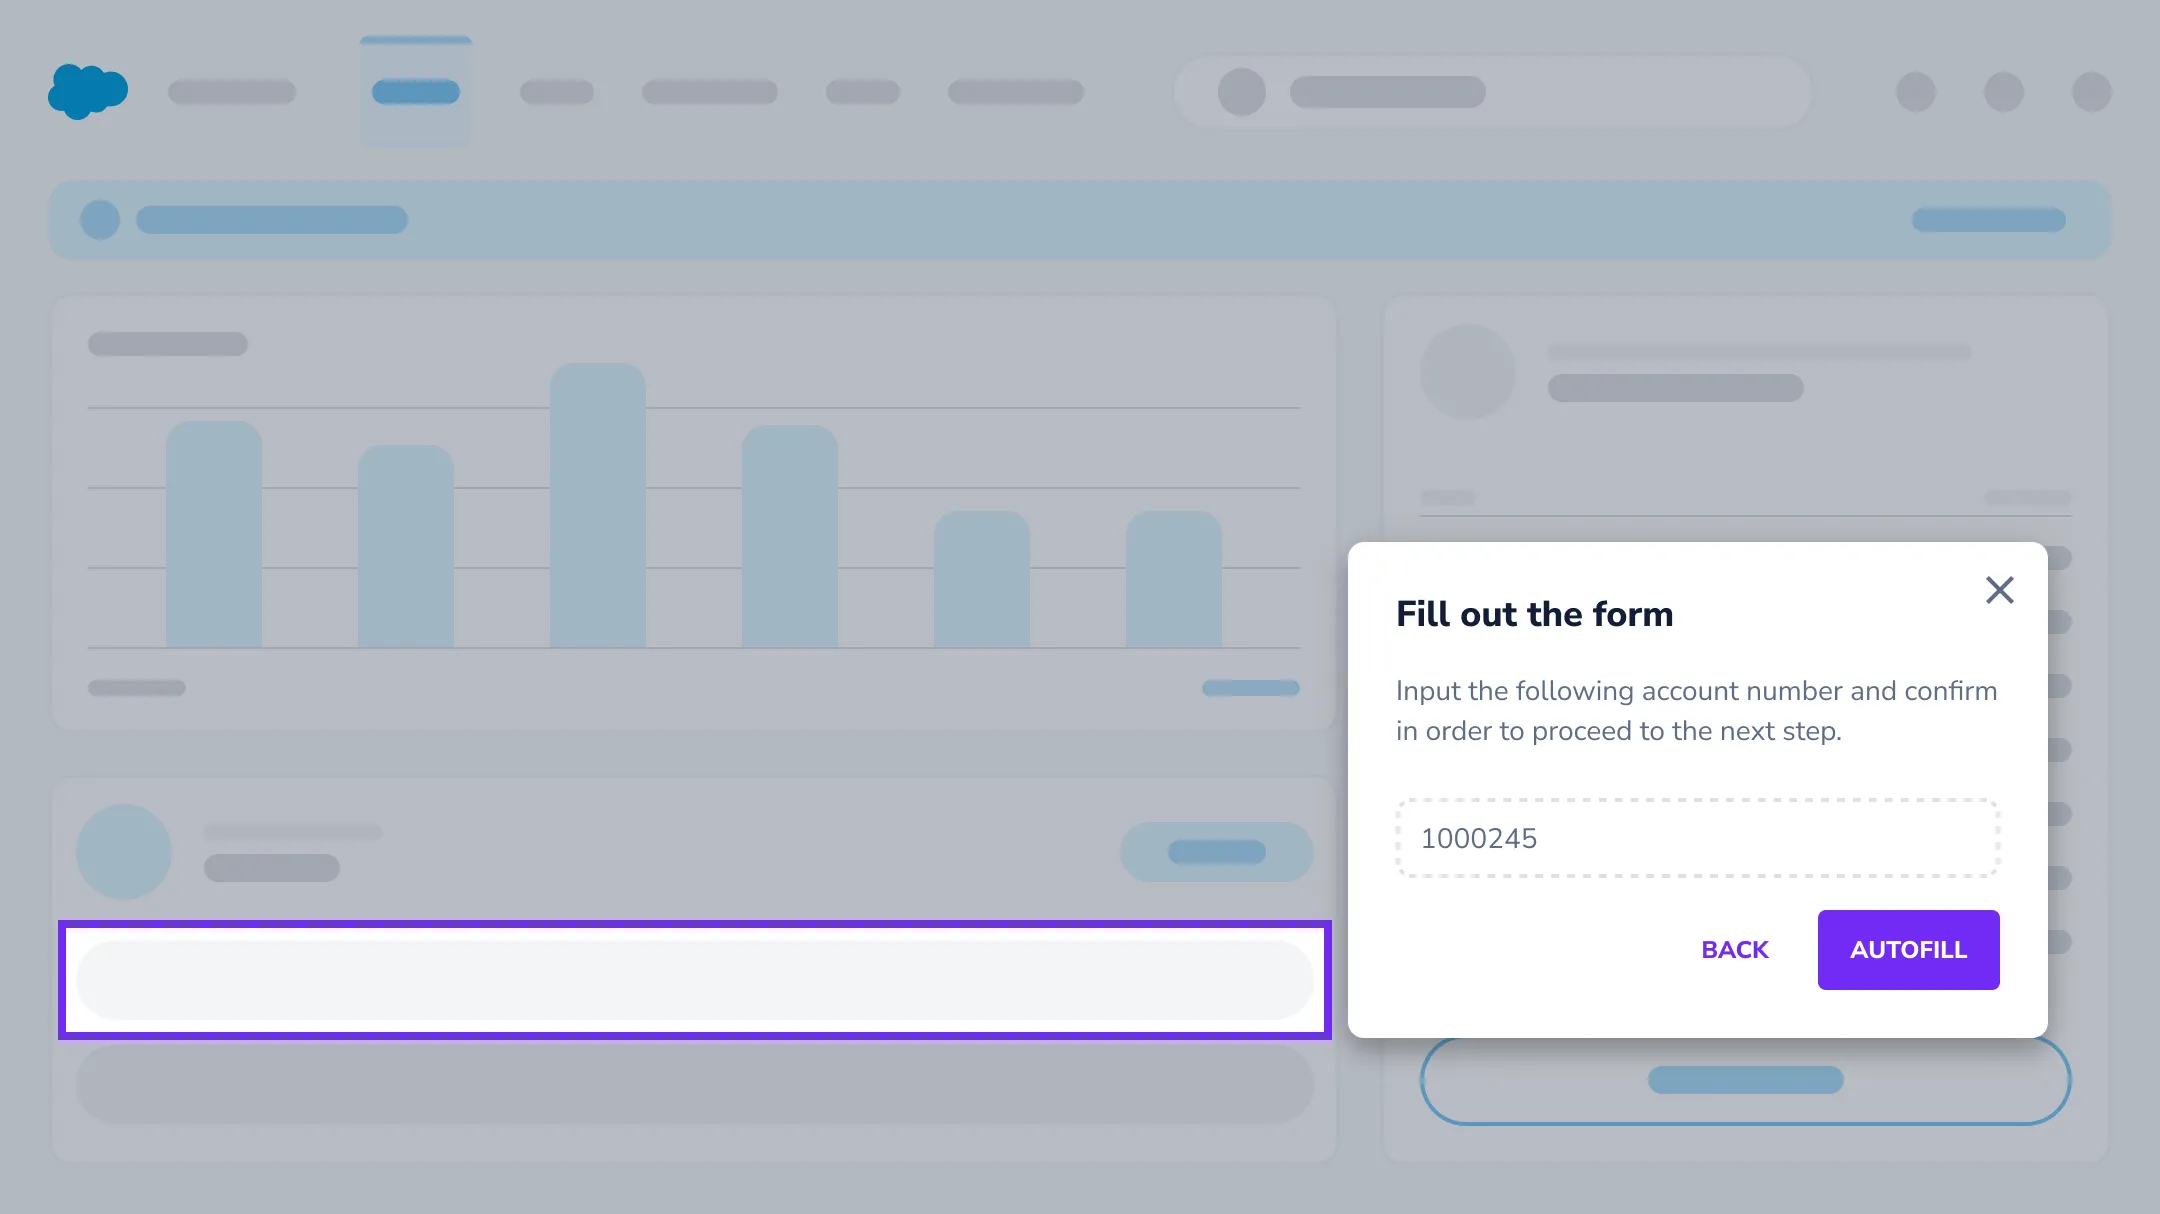Click the round avatar in the lower-left card

(124, 851)
